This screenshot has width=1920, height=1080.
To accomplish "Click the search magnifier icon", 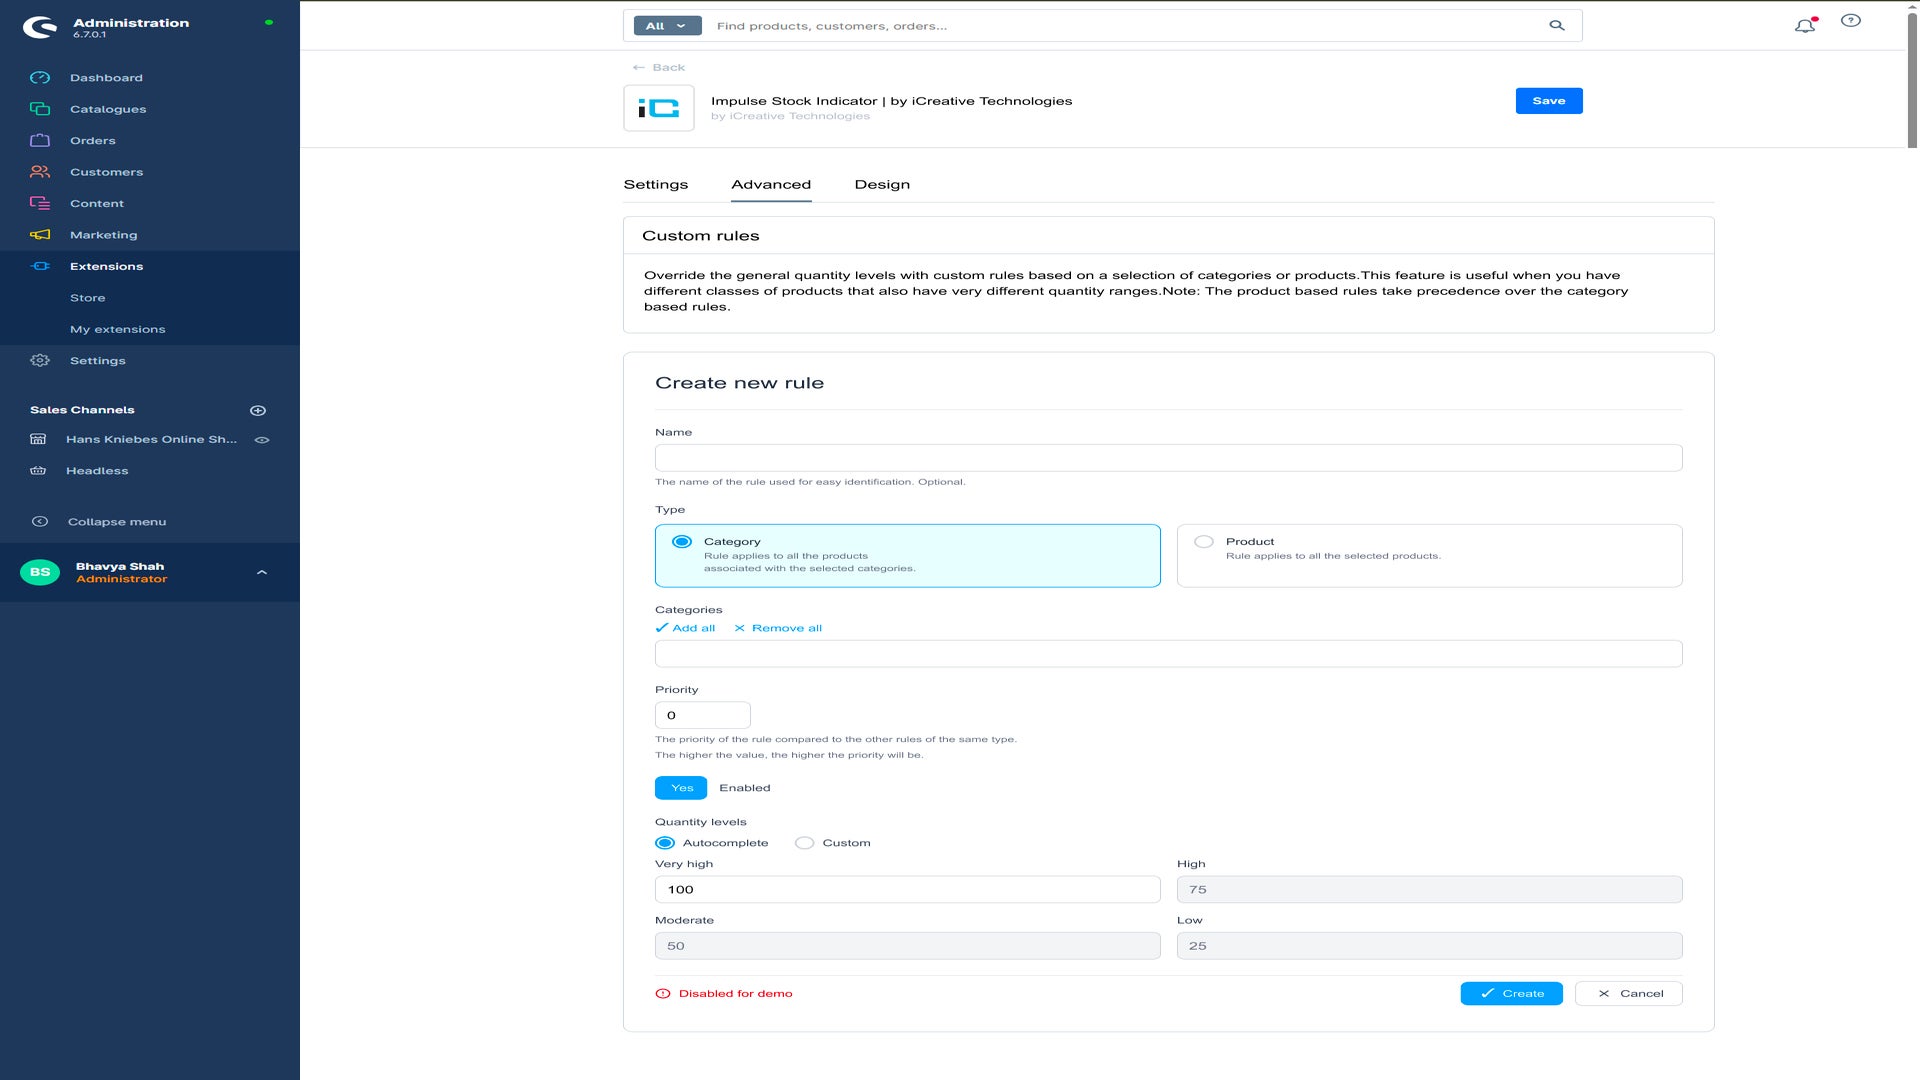I will (x=1557, y=26).
